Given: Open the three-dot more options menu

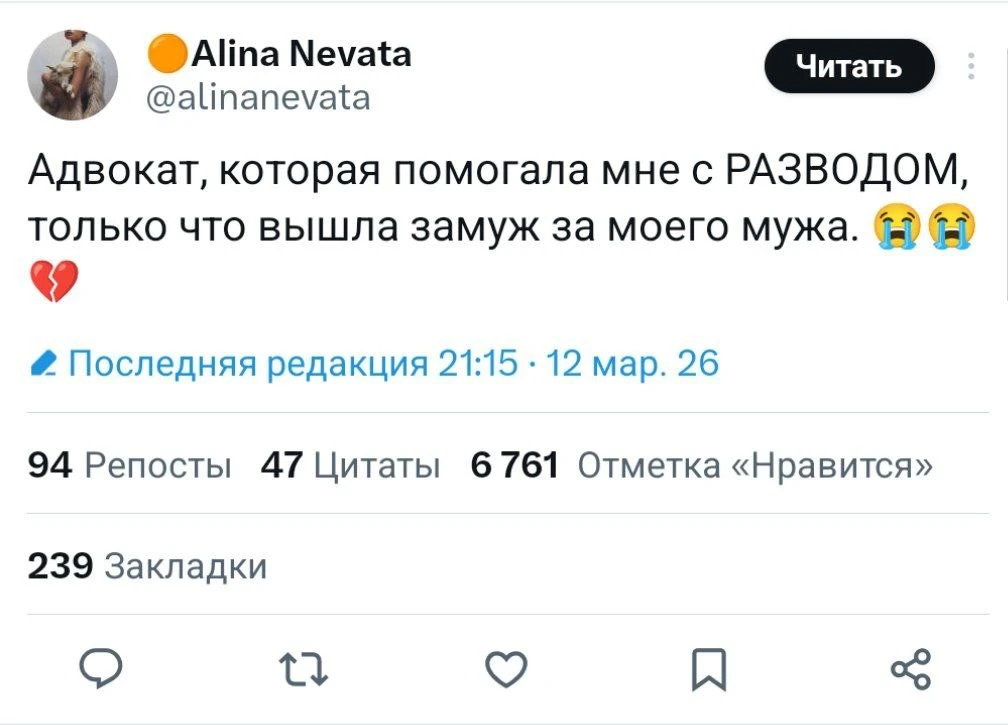Looking at the screenshot, I should tap(970, 66).
